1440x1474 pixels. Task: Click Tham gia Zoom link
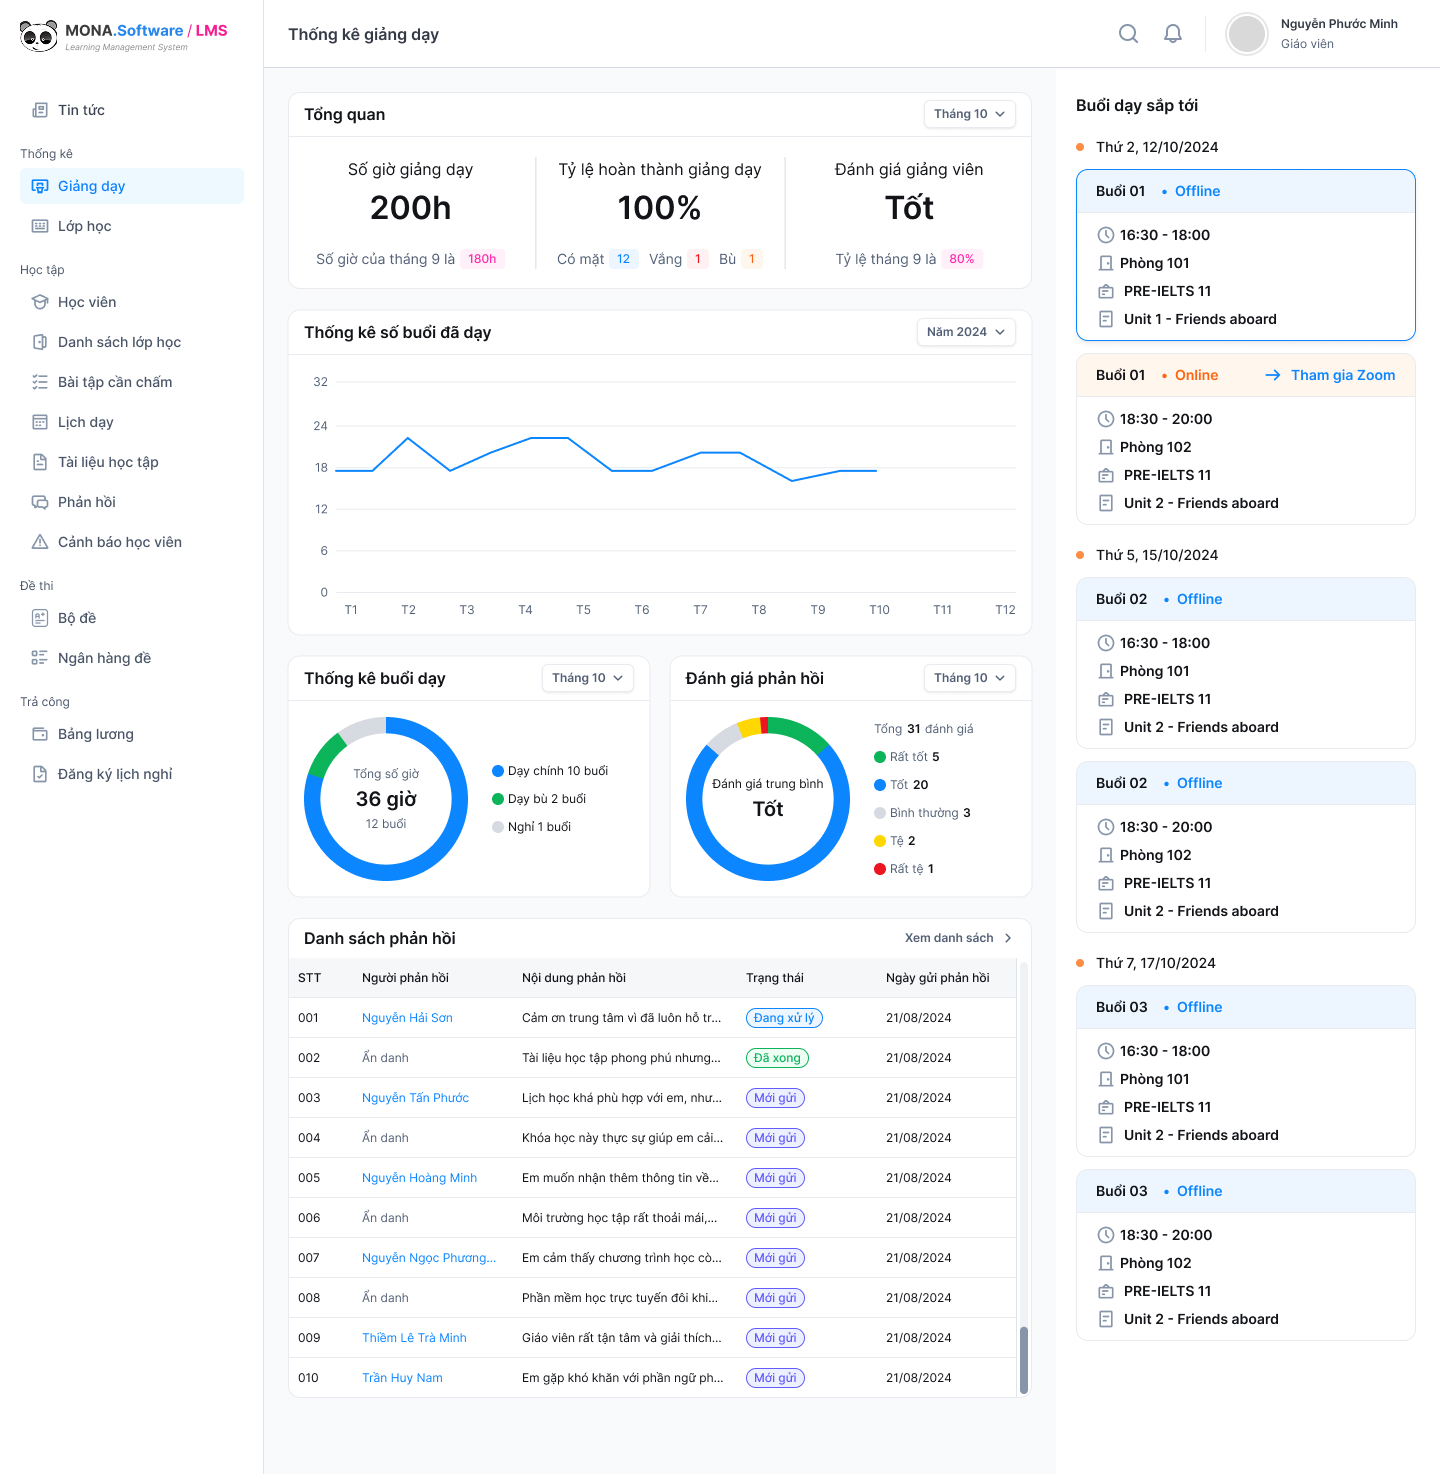click(x=1330, y=375)
